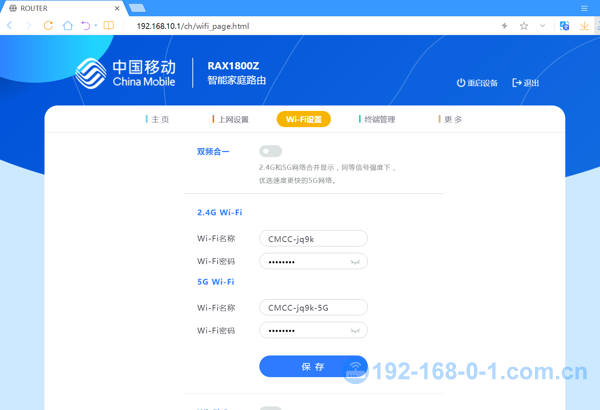The height and width of the screenshot is (410, 600).
Task: Edit the 5G Wi-Fi名称 field
Action: pos(313,308)
